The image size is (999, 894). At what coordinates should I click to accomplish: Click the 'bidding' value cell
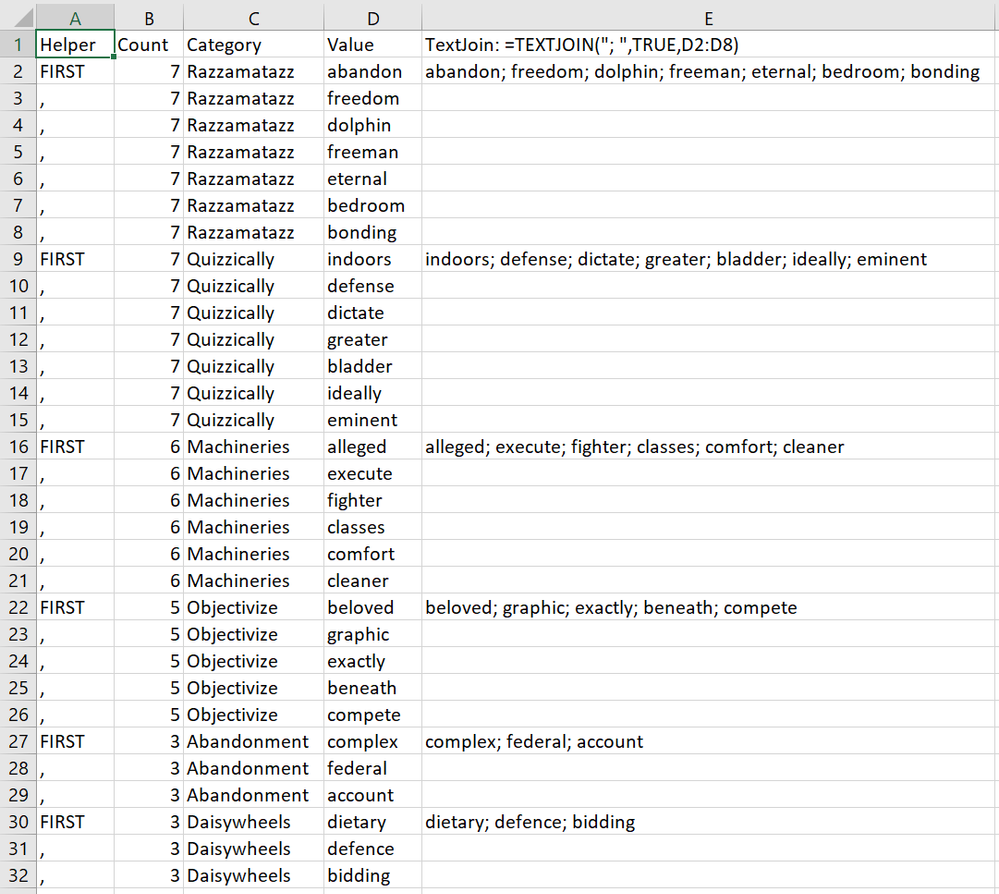pyautogui.click(x=373, y=876)
